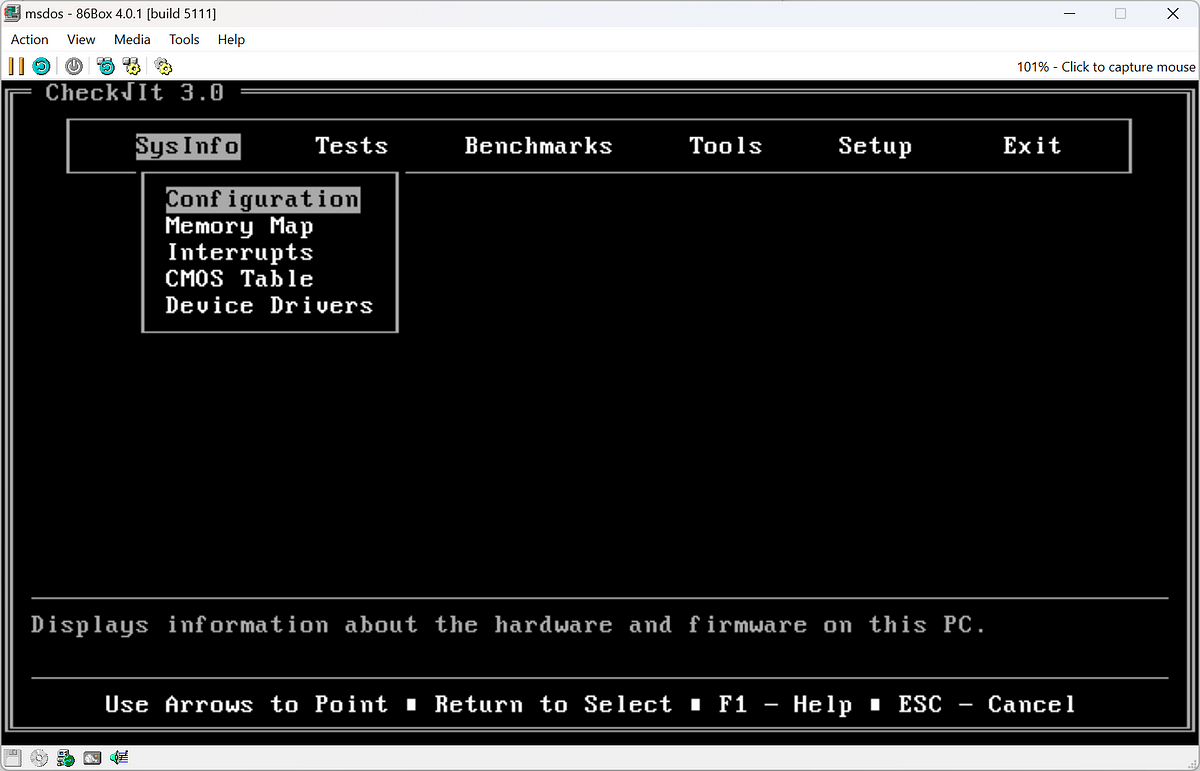Viewport: 1200px width, 771px height.
Task: Click the CD-ROM drive status icon
Action: coord(39,758)
